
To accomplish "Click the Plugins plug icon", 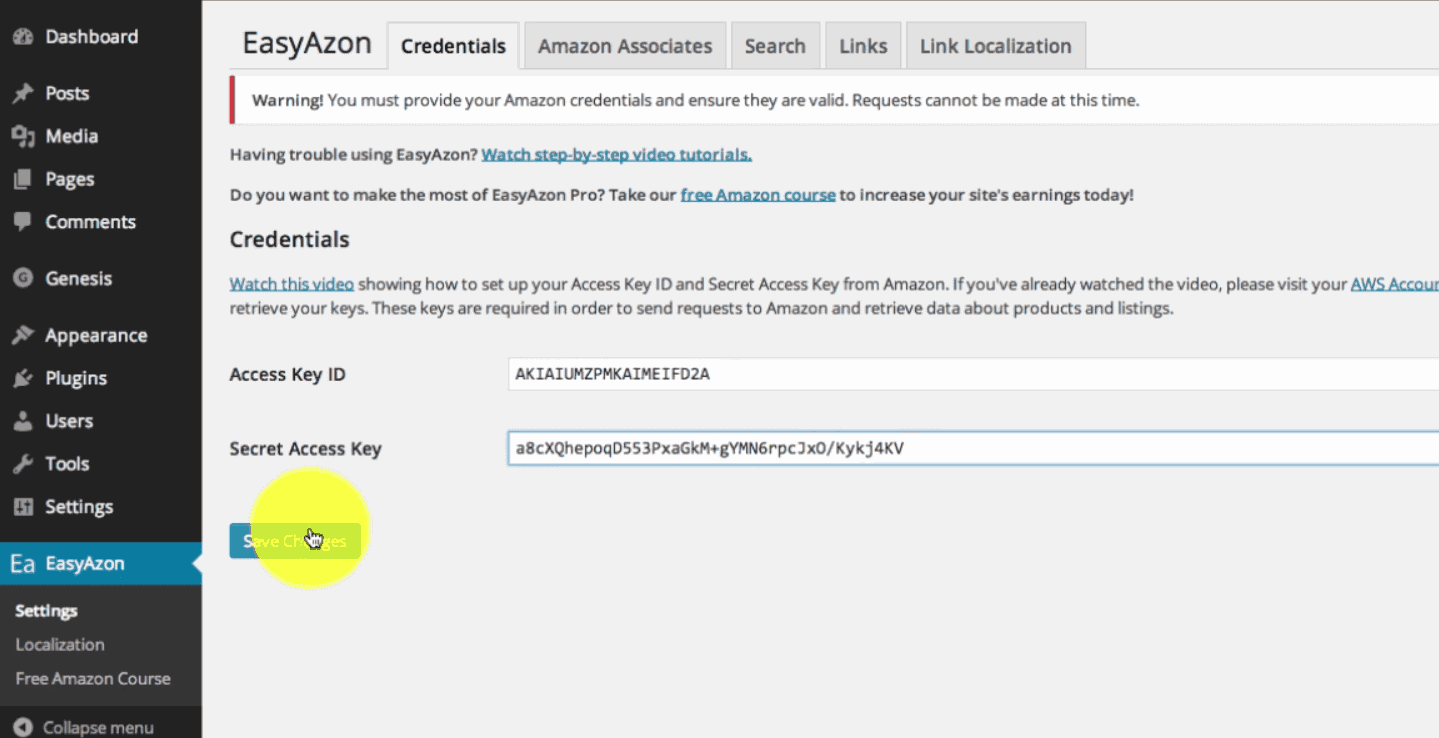I will pos(22,378).
